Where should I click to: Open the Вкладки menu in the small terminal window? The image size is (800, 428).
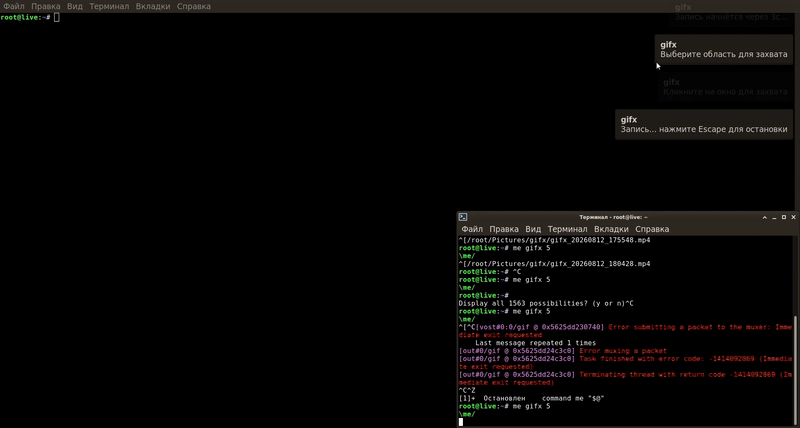[611, 229]
